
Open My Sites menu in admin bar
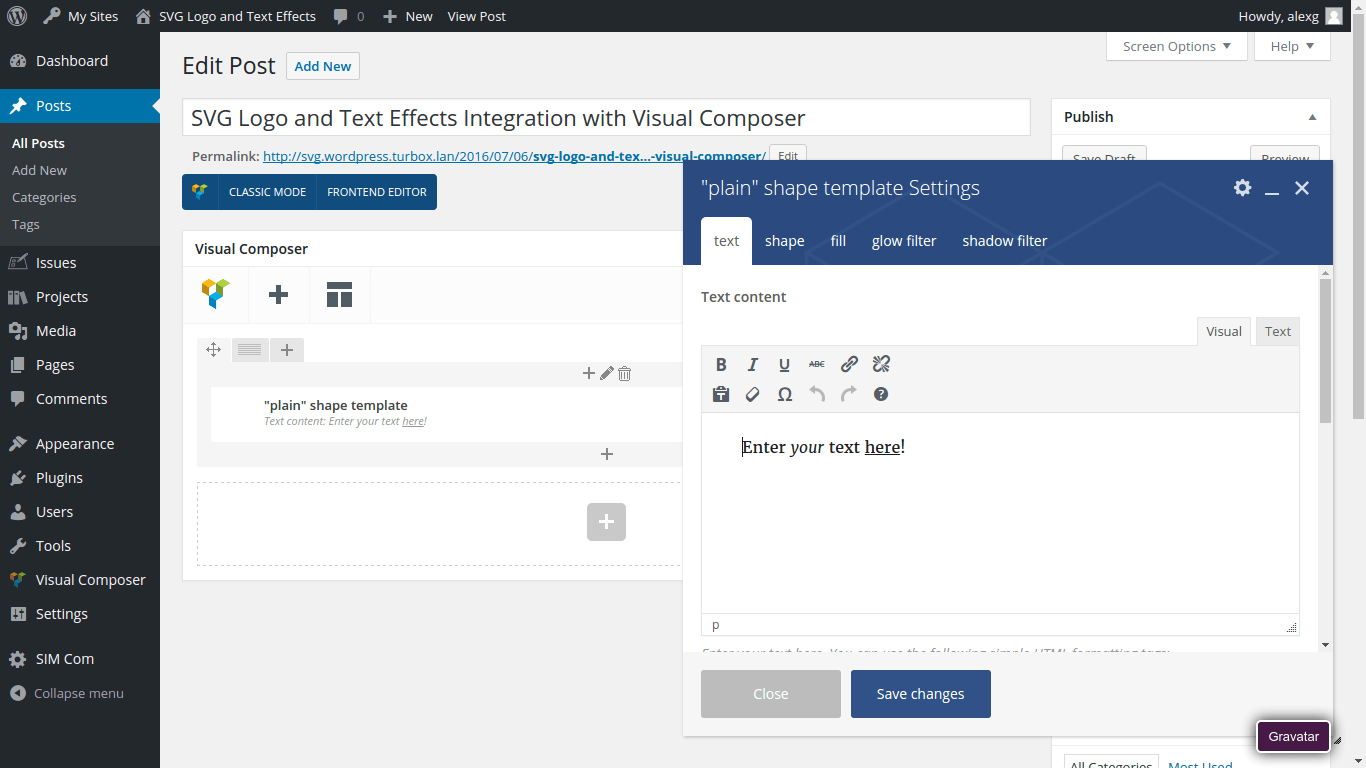[80, 16]
